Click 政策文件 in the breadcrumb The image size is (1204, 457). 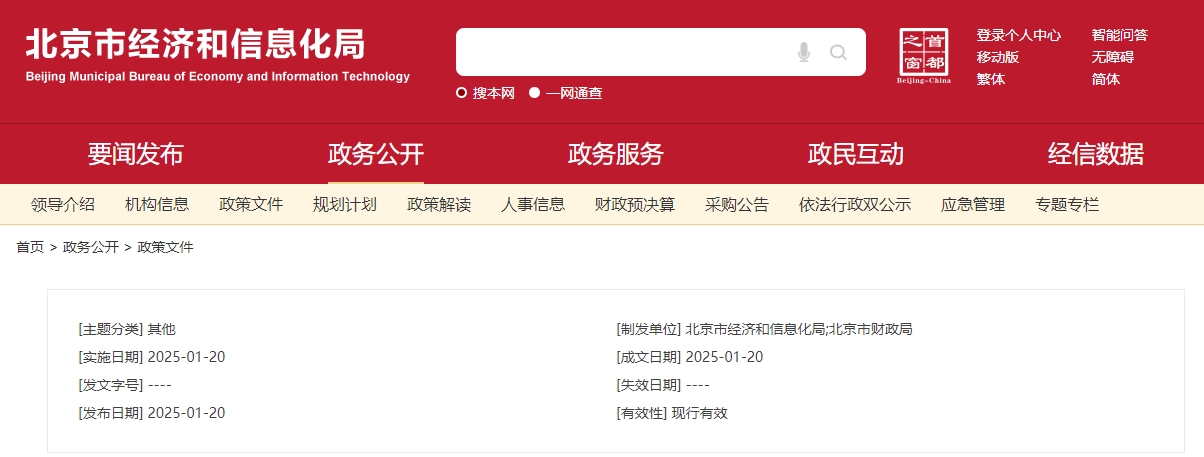[x=165, y=247]
